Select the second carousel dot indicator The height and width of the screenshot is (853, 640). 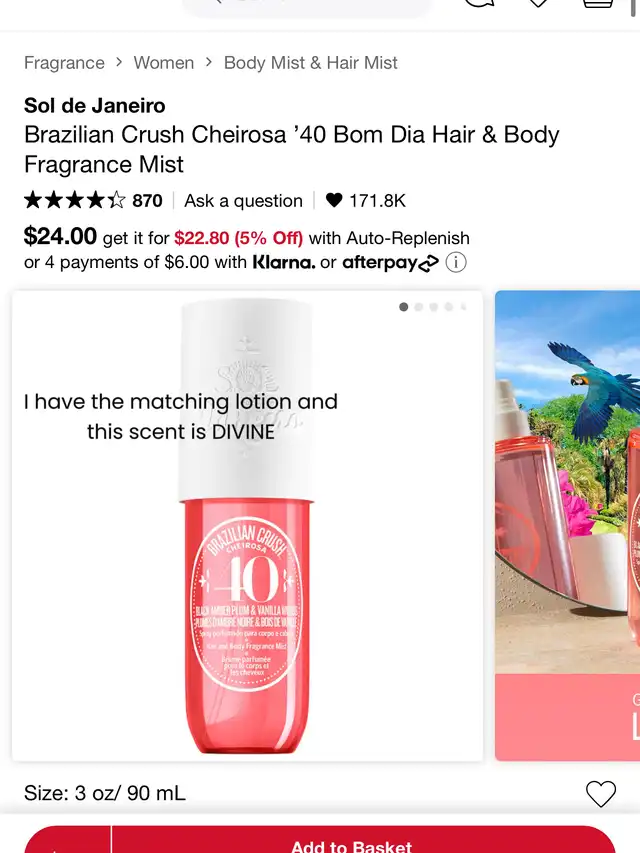tap(419, 307)
